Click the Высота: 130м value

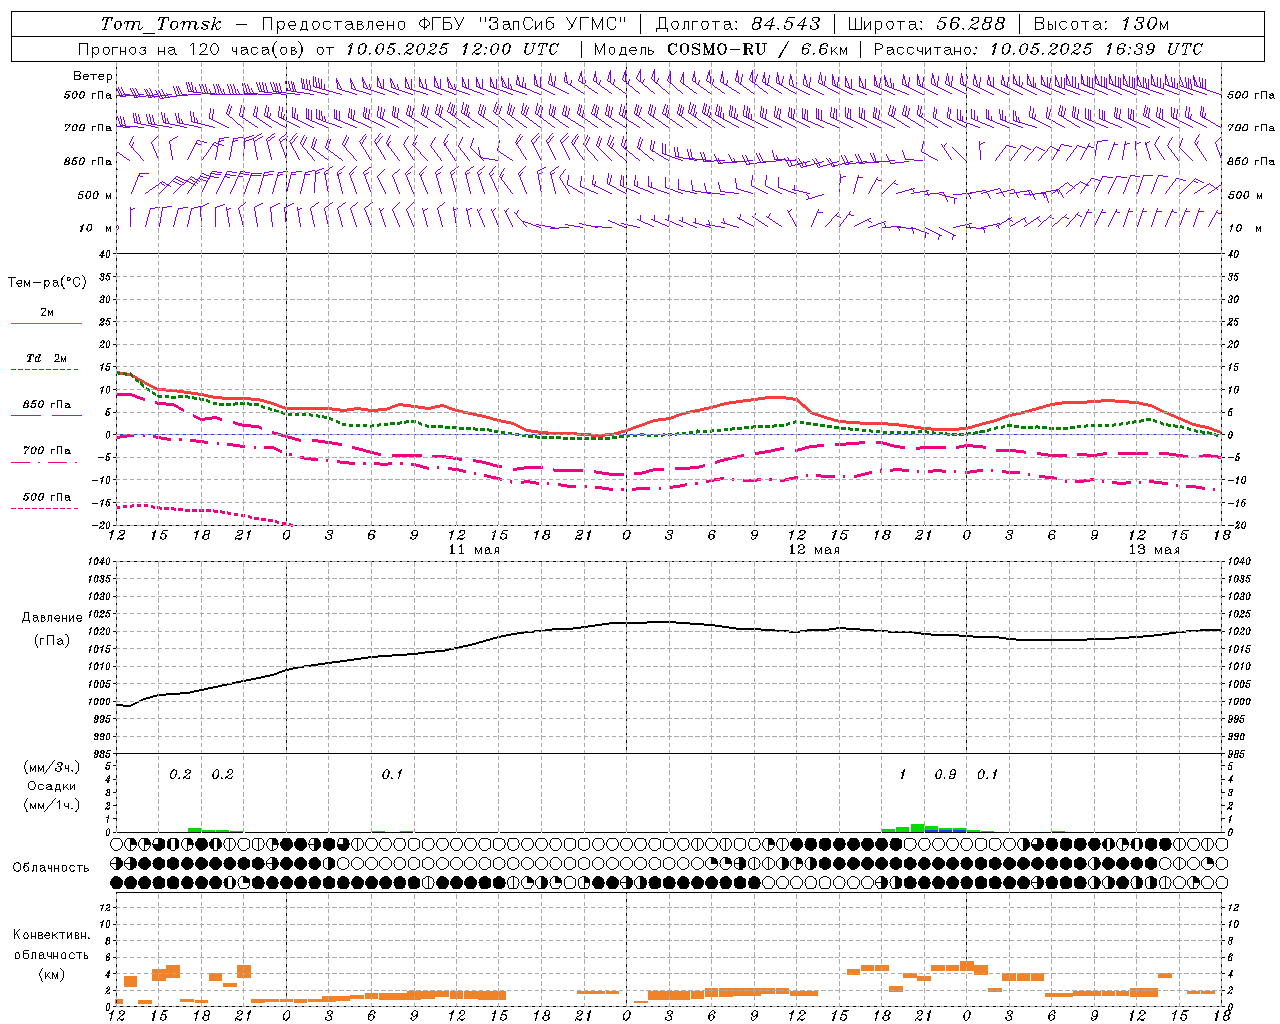[x=1101, y=24]
